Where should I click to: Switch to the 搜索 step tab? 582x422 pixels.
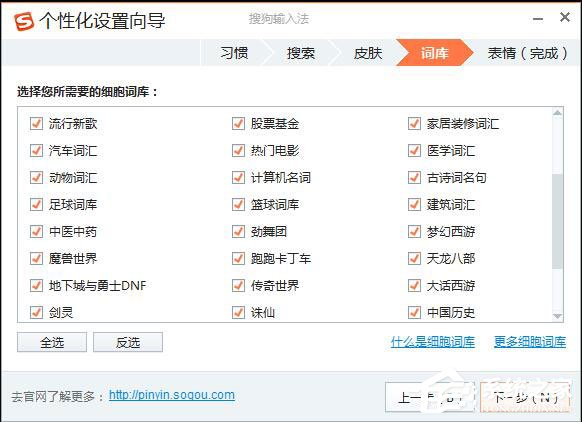coord(301,53)
